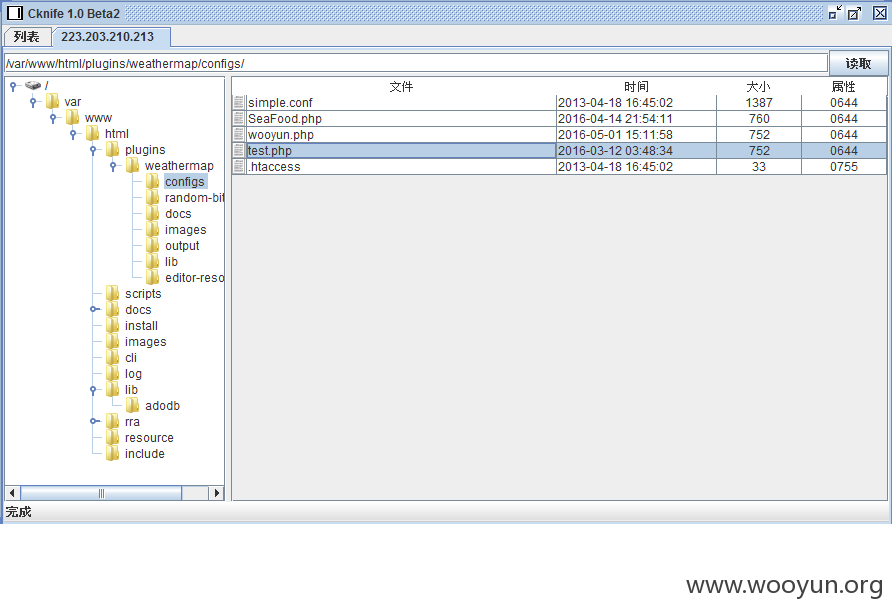892x614 pixels.
Task: Click the tree scrollbar right arrow
Action: [216, 493]
